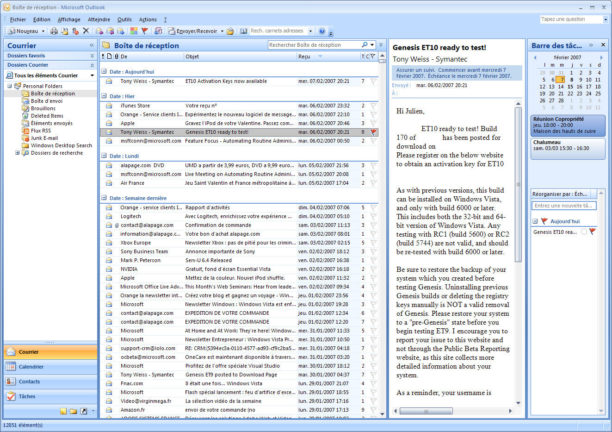Collapse the 'Aujourd'hui' task group
The height and width of the screenshot is (432, 612).
tap(535, 221)
